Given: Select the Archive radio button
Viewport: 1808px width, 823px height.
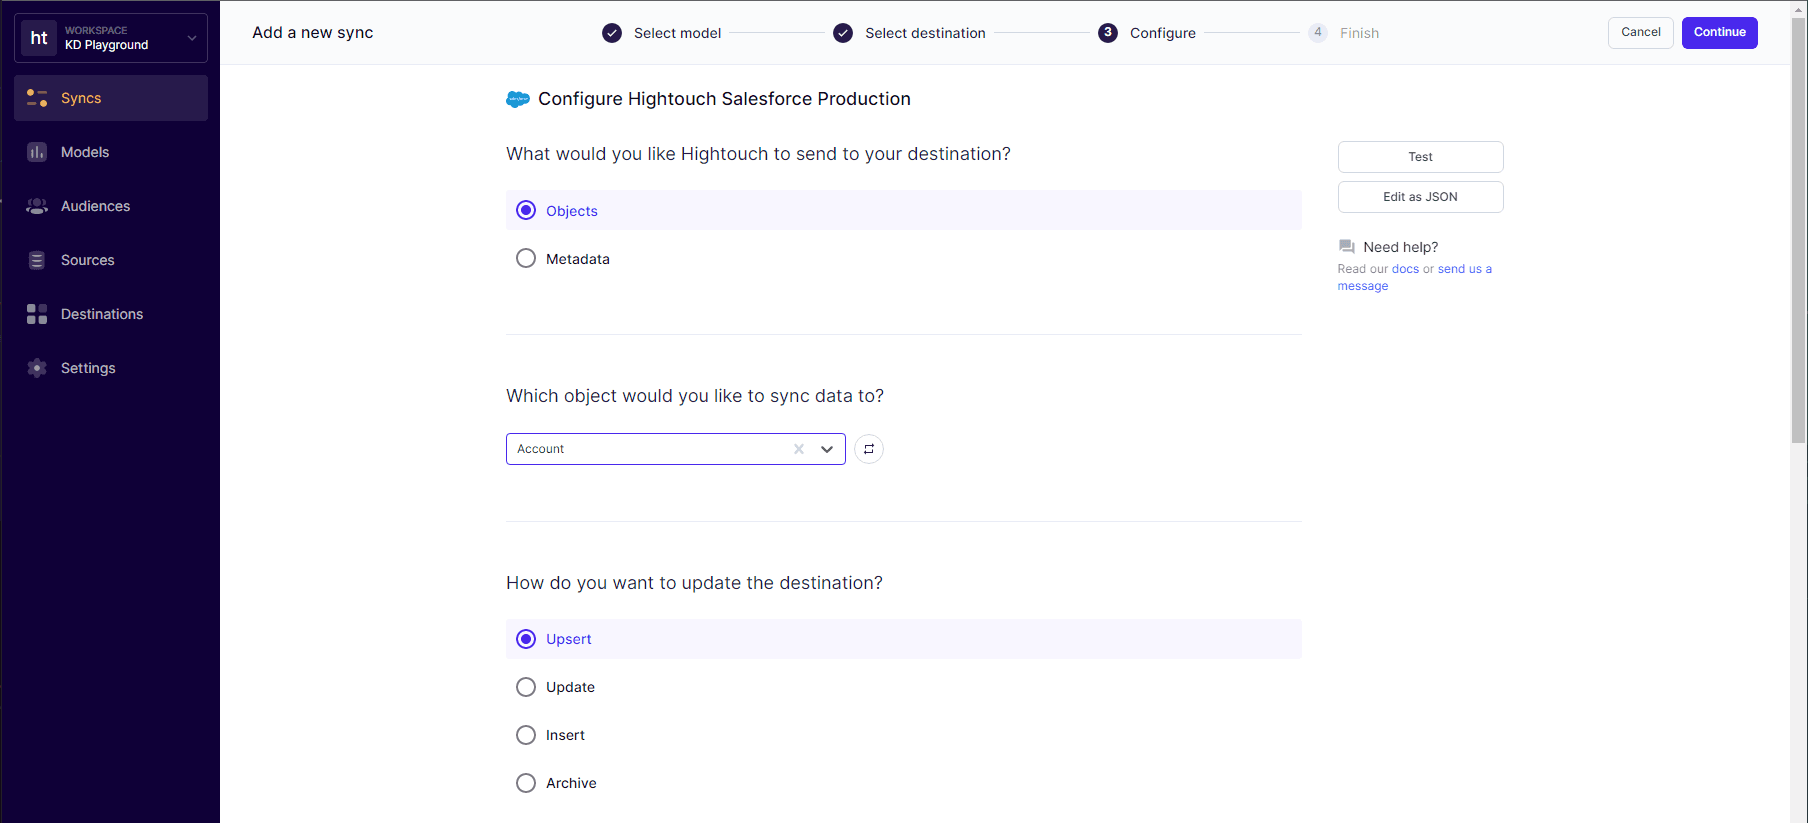Looking at the screenshot, I should click(526, 783).
